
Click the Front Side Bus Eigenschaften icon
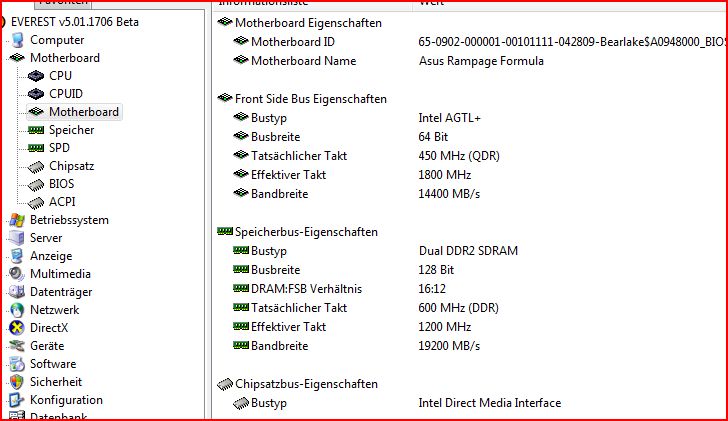(225, 97)
